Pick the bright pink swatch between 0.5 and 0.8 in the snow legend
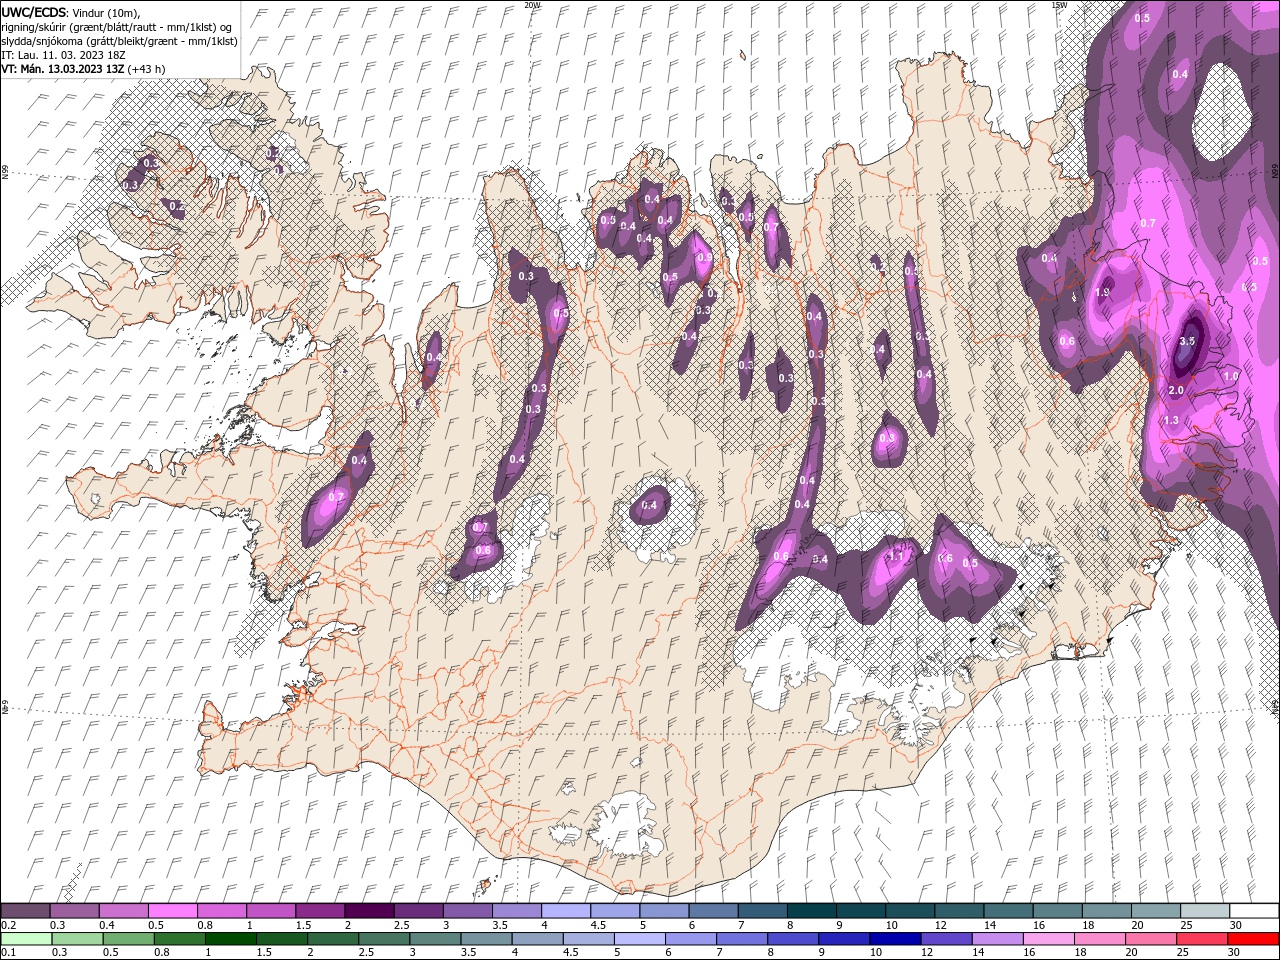 172,911
